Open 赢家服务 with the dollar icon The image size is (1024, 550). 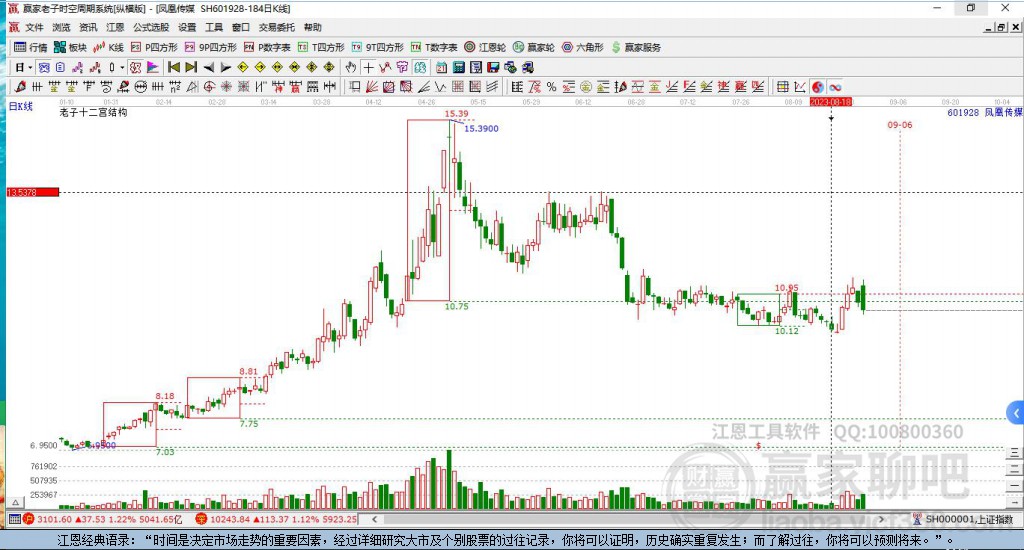[x=636, y=47]
